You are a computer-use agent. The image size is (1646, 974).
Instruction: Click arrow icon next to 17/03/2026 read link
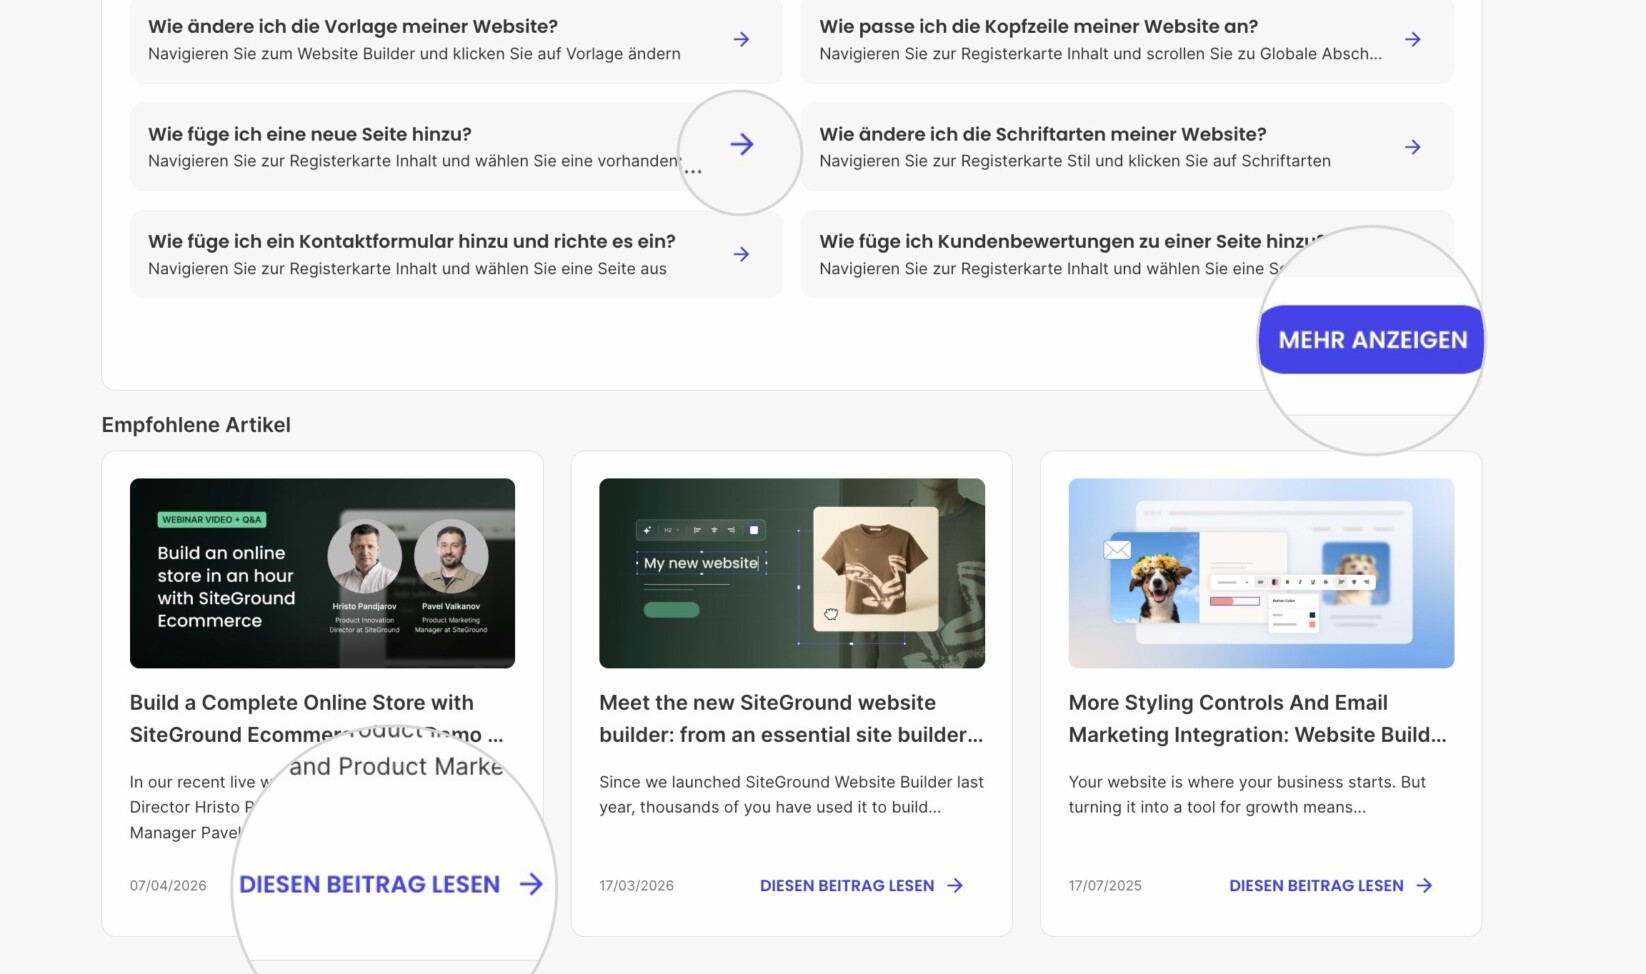click(955, 885)
